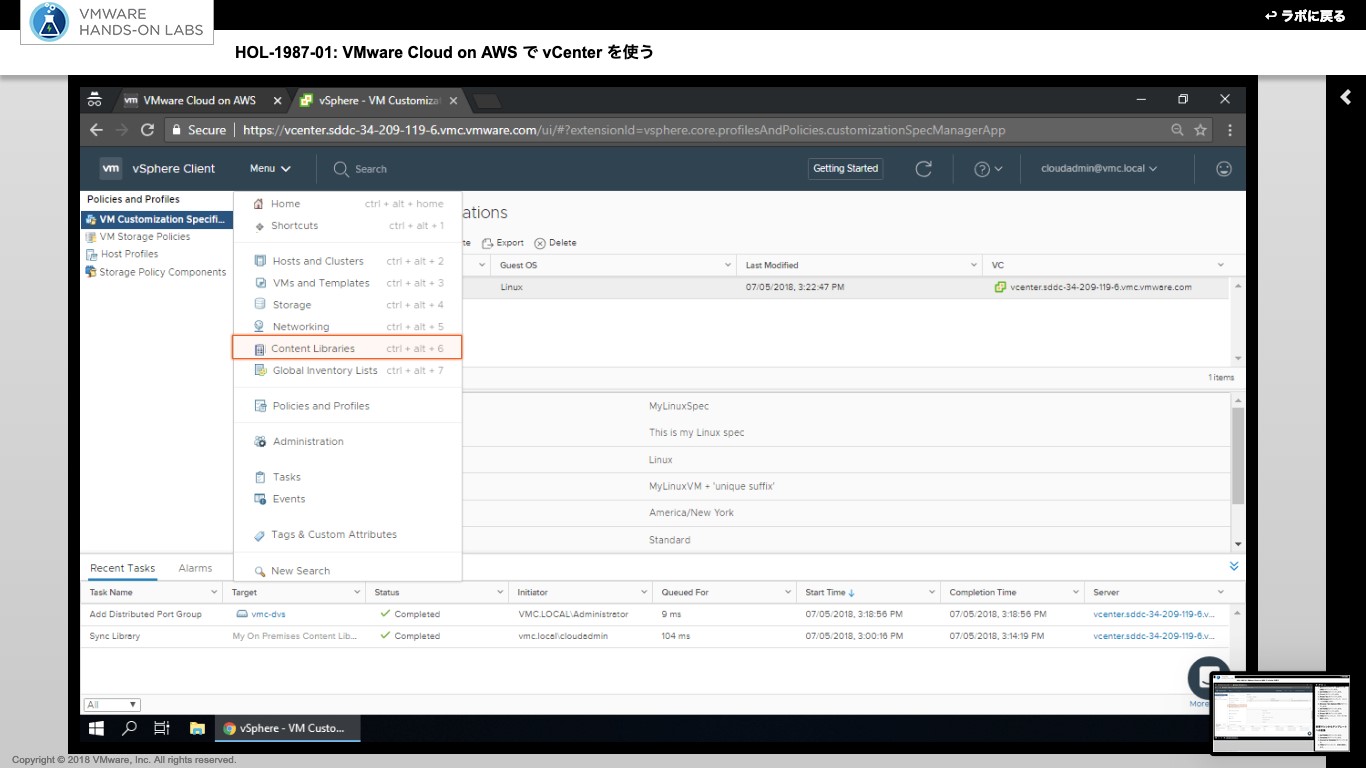1366x768 pixels.
Task: Click the Delete icon in the toolbar
Action: coord(540,243)
